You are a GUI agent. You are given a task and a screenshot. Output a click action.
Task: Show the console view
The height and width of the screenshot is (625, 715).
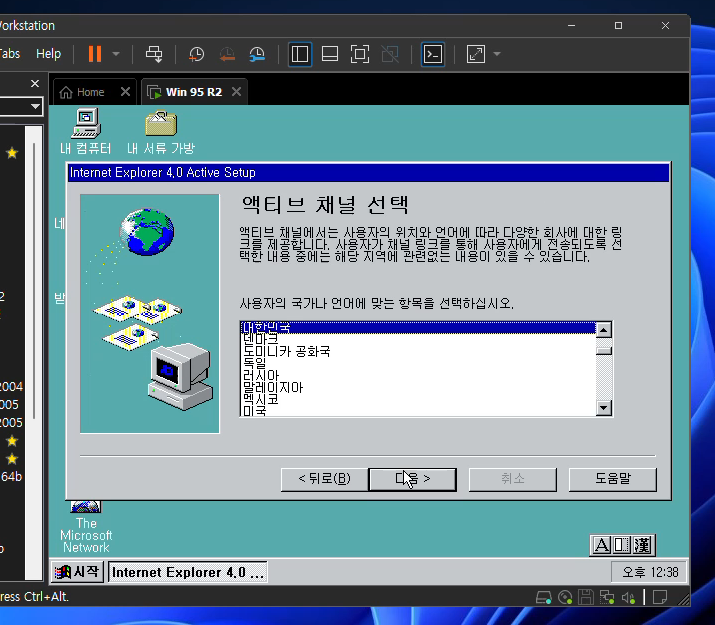tap(433, 54)
